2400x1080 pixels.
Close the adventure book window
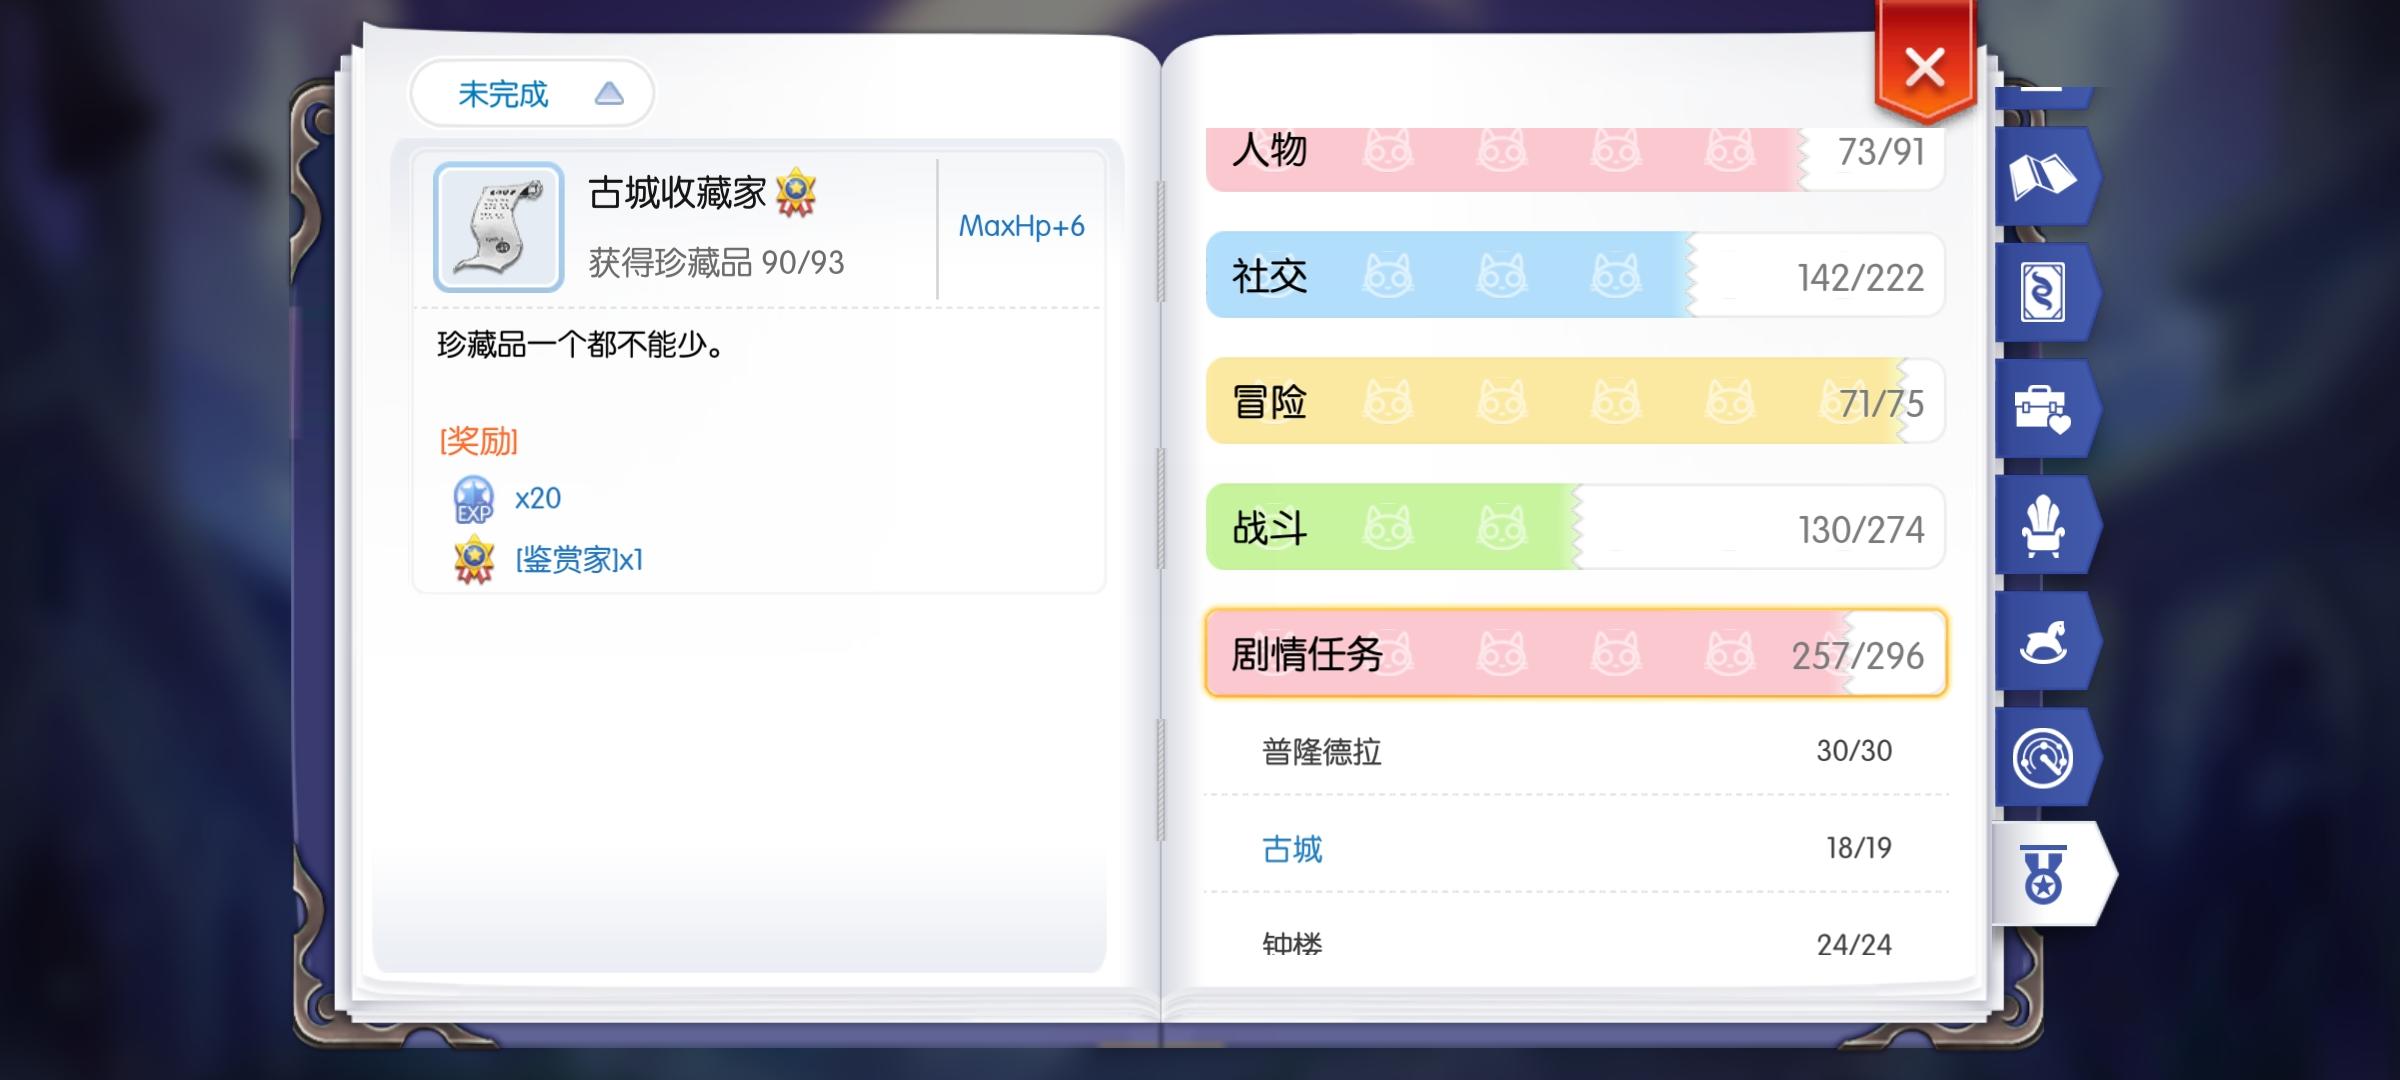(1924, 68)
